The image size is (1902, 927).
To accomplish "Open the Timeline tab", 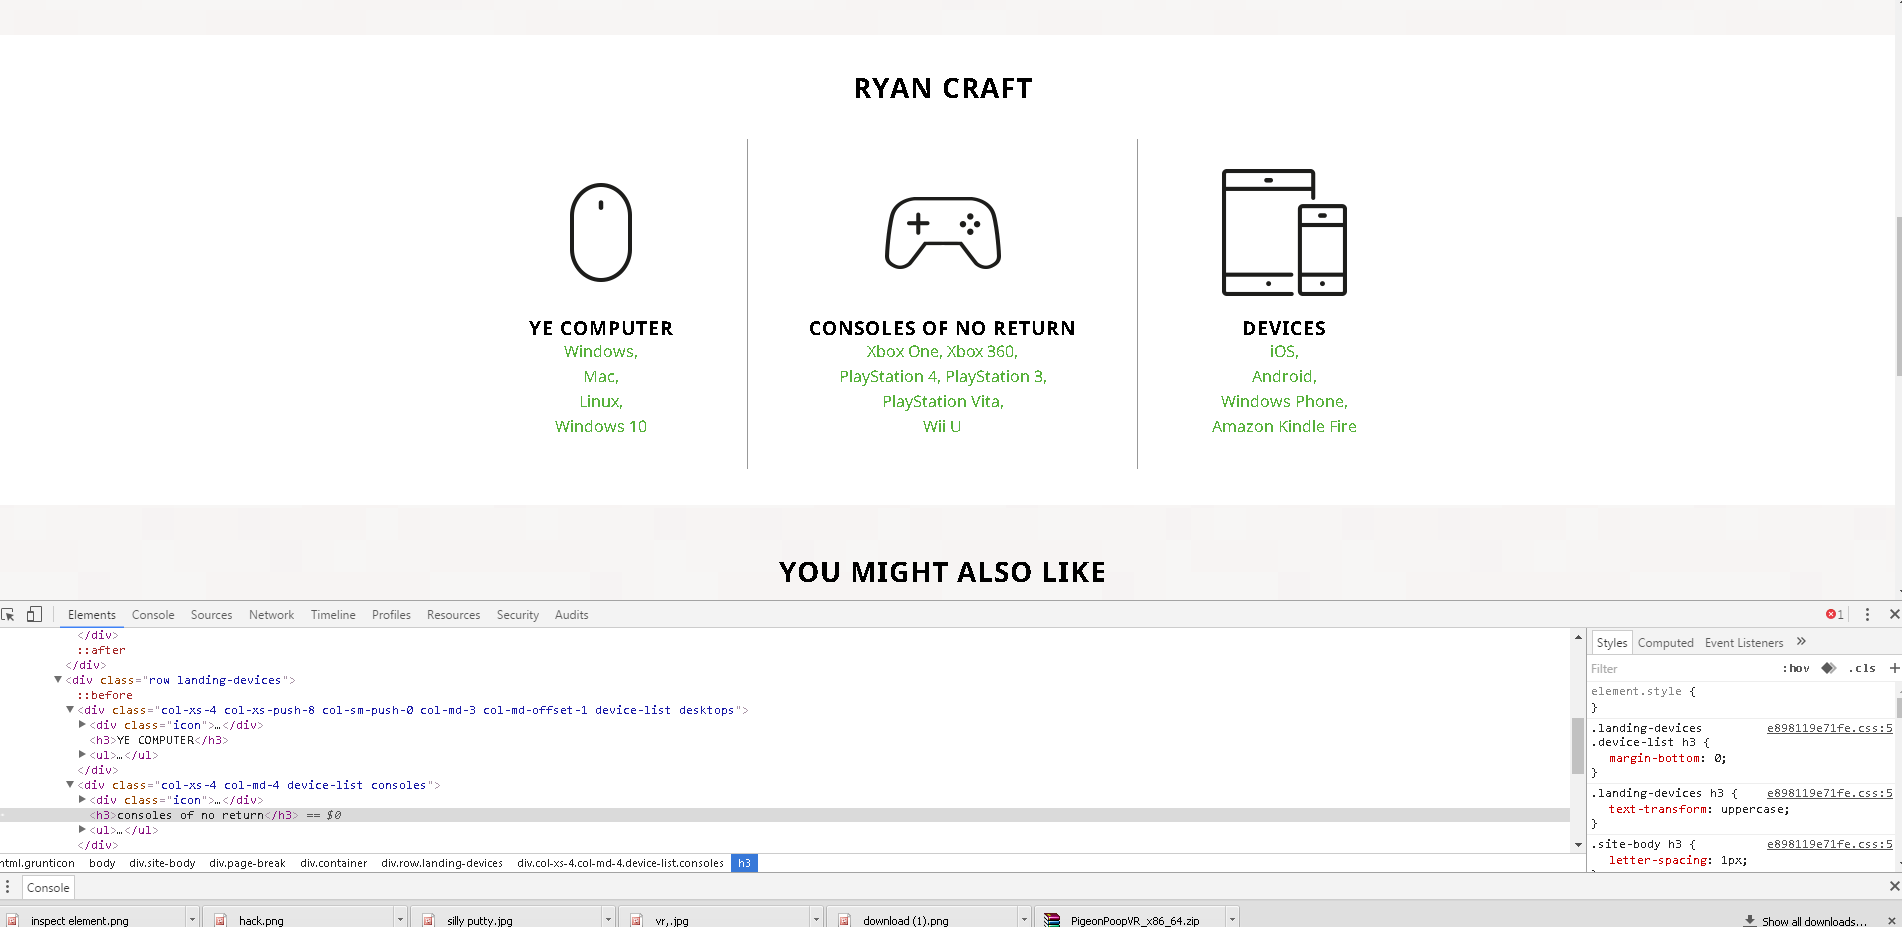I will point(333,615).
